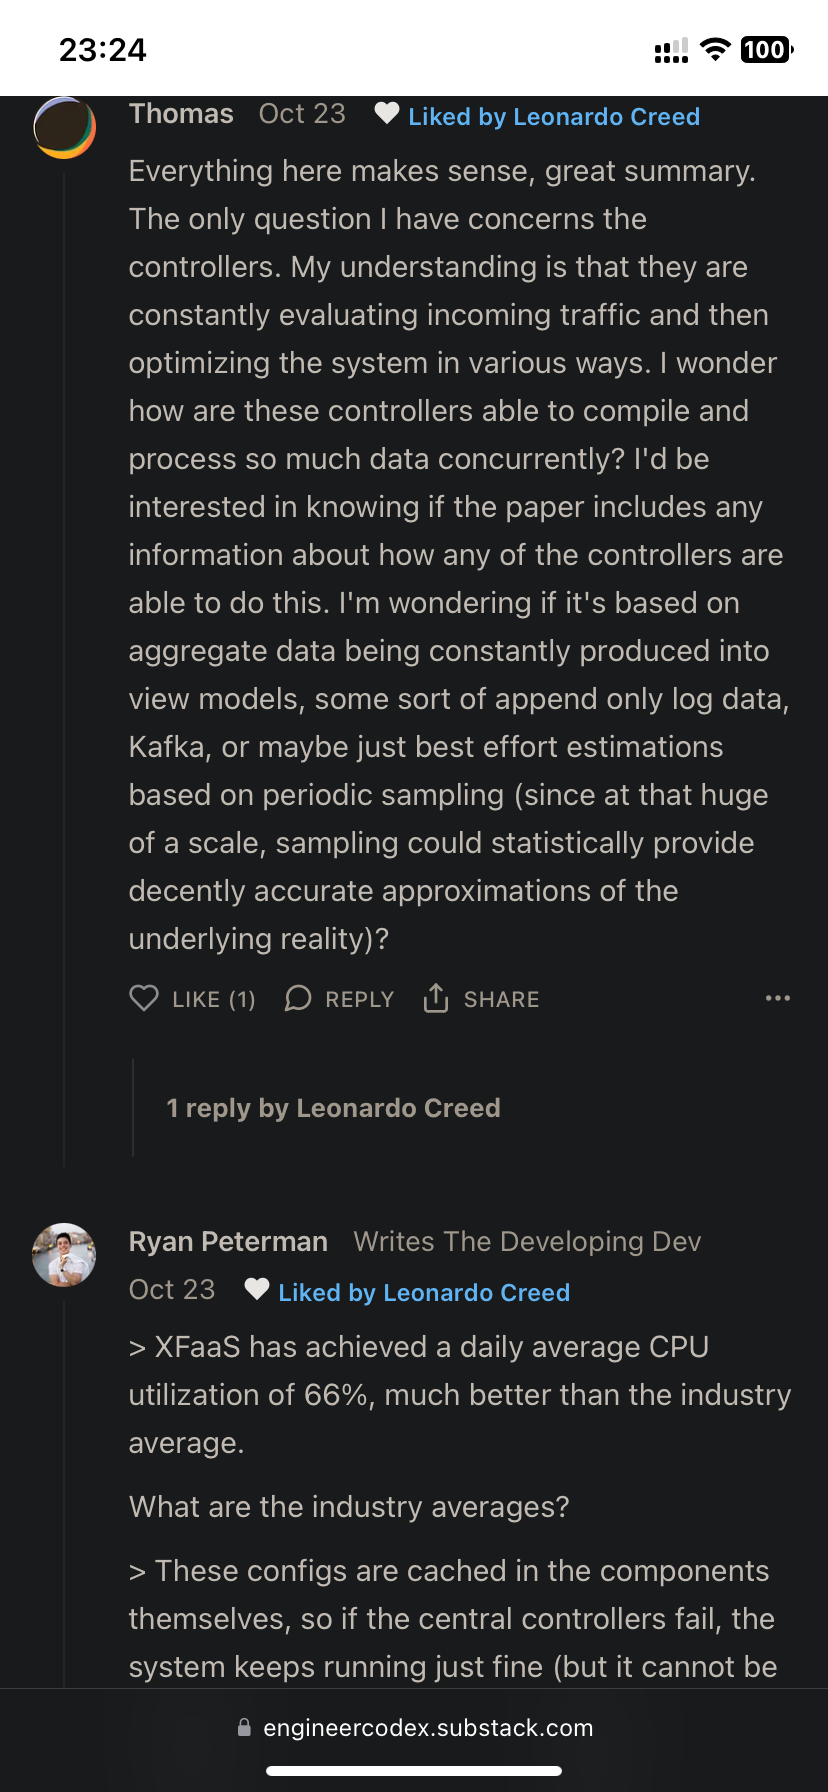828x1792 pixels.
Task: Click the Thomas author name
Action: coord(181,114)
